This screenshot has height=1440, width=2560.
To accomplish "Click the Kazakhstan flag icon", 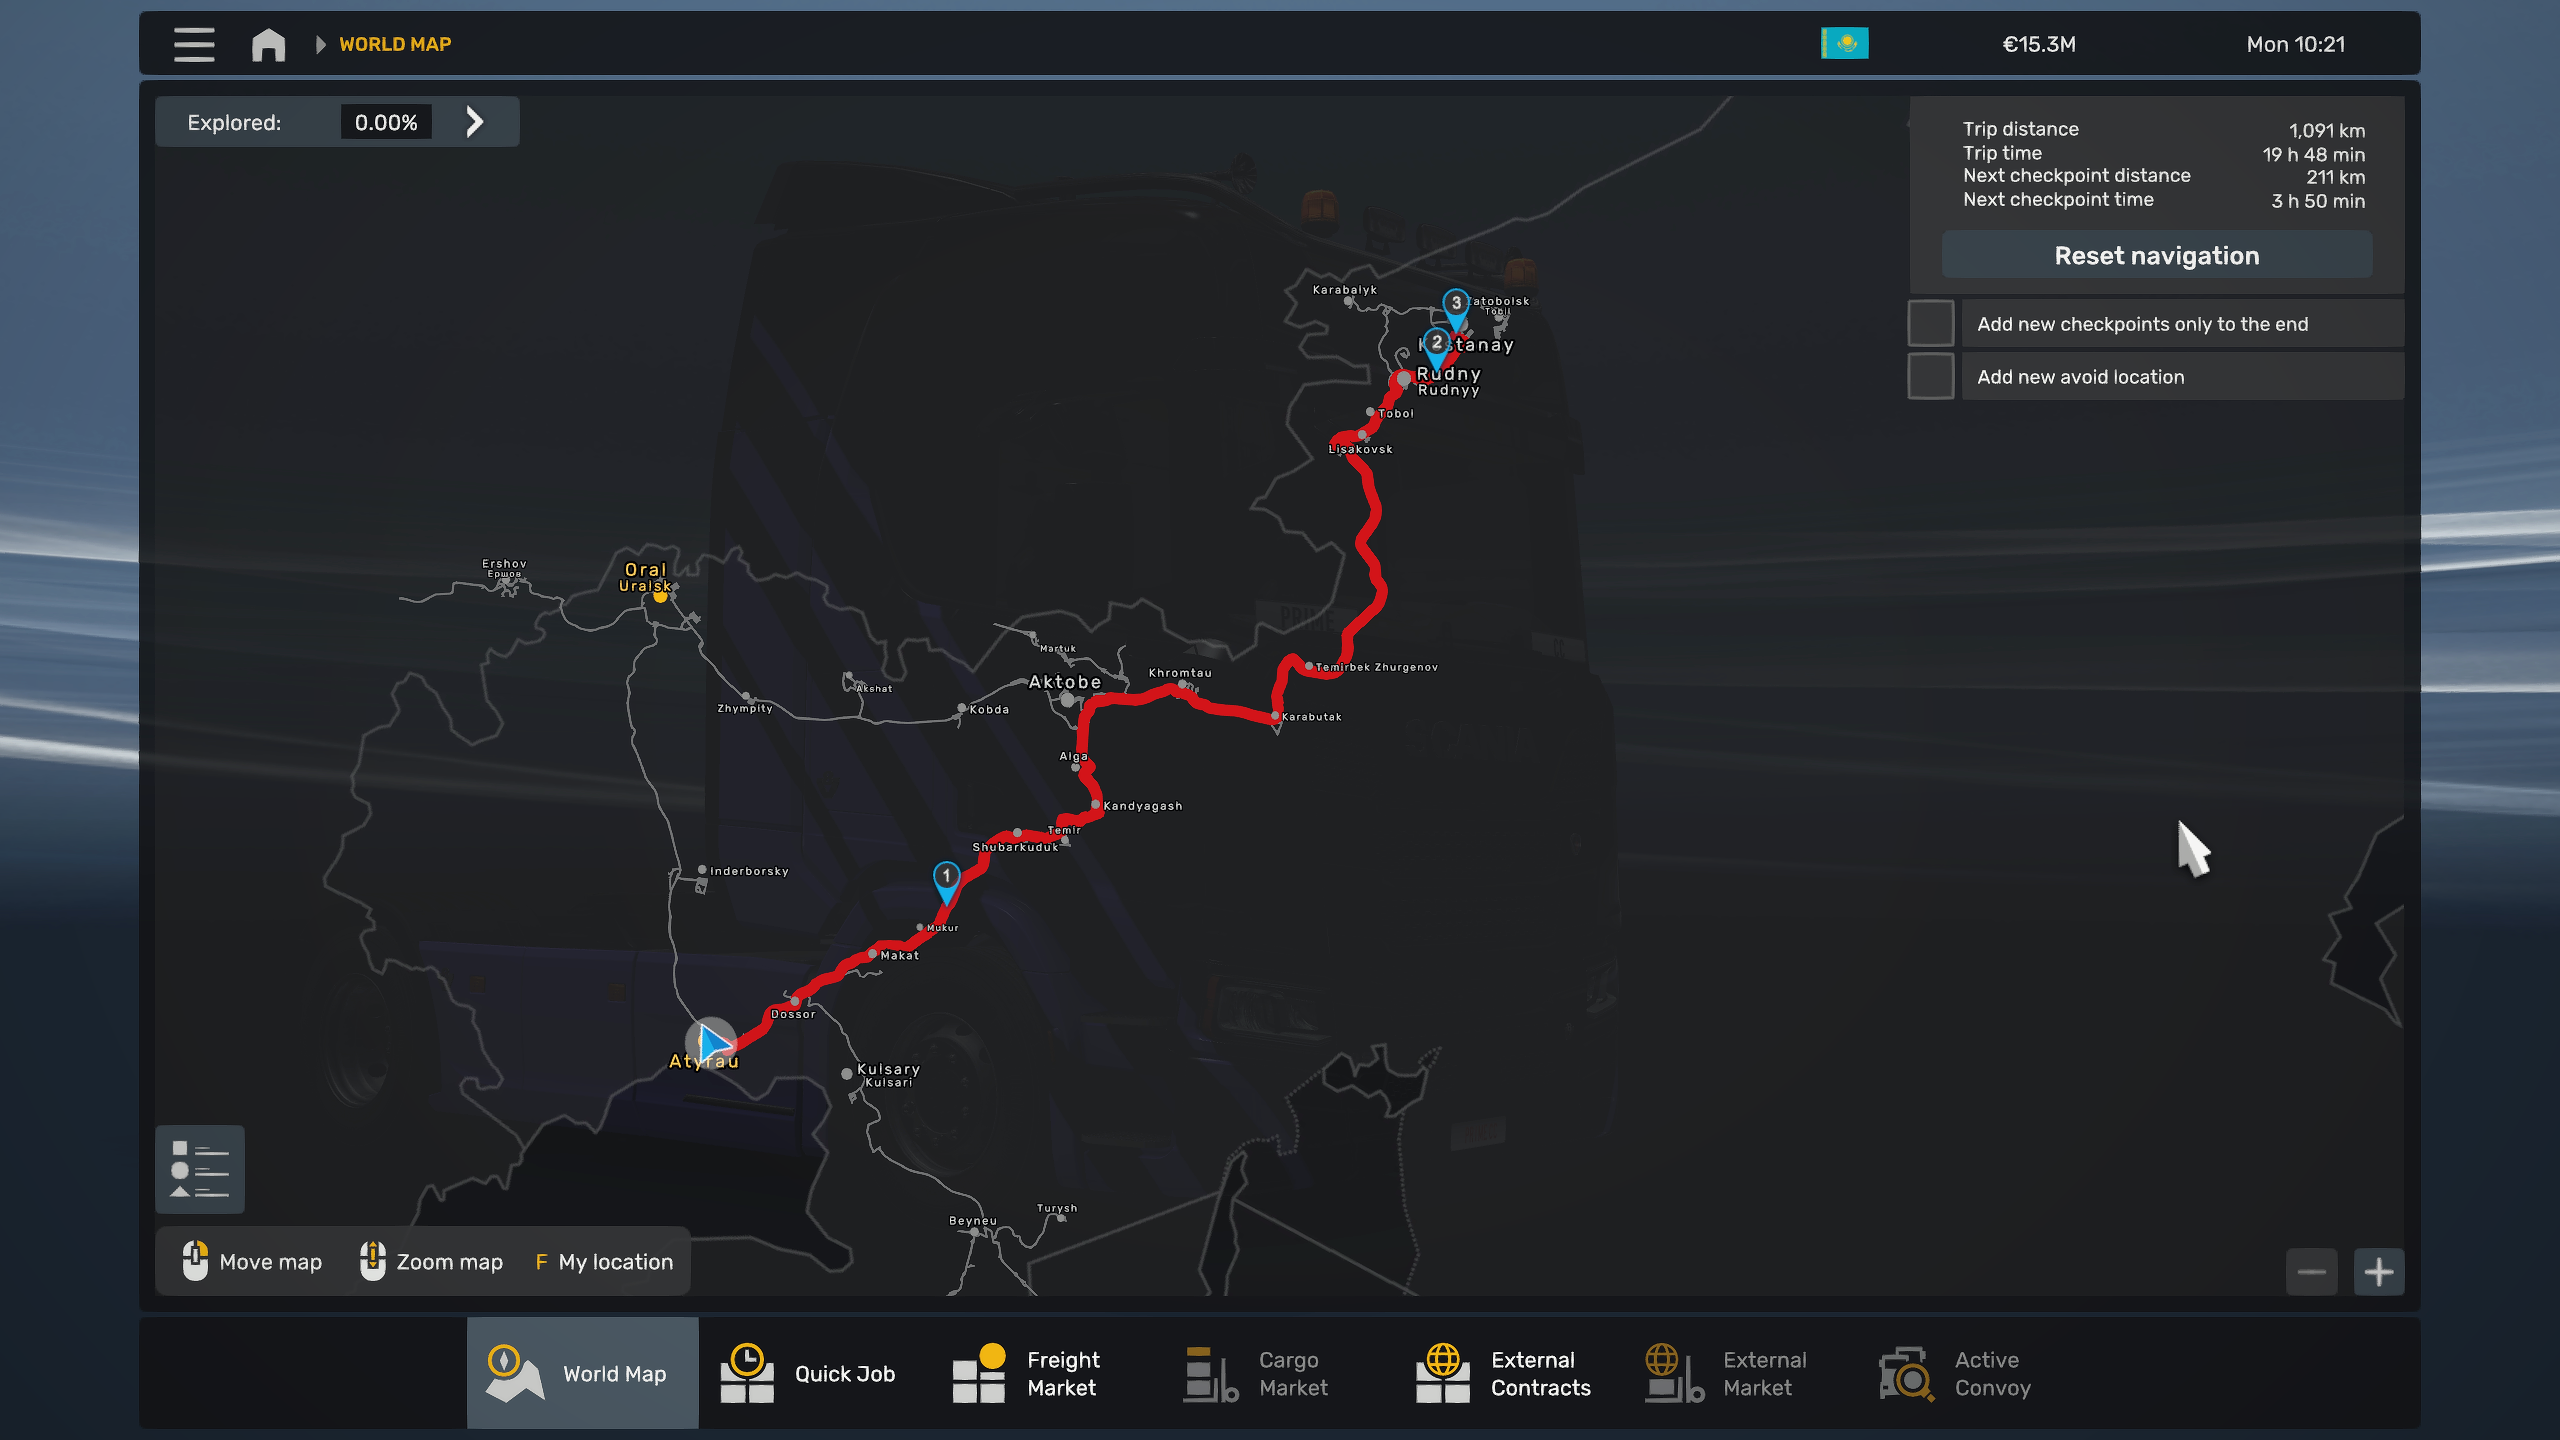I will [x=1844, y=44].
